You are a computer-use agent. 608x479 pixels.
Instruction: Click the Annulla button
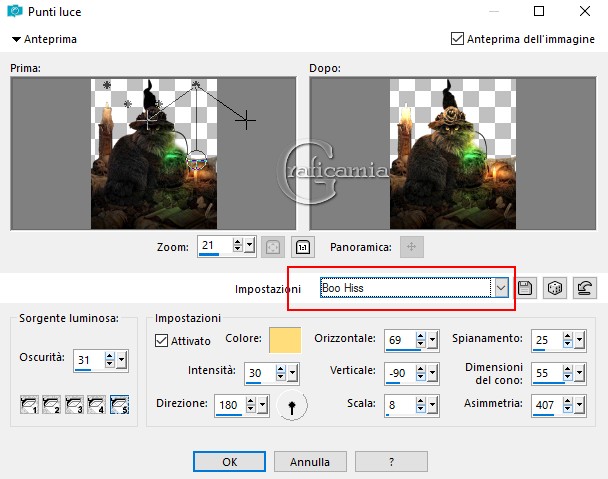(310, 462)
